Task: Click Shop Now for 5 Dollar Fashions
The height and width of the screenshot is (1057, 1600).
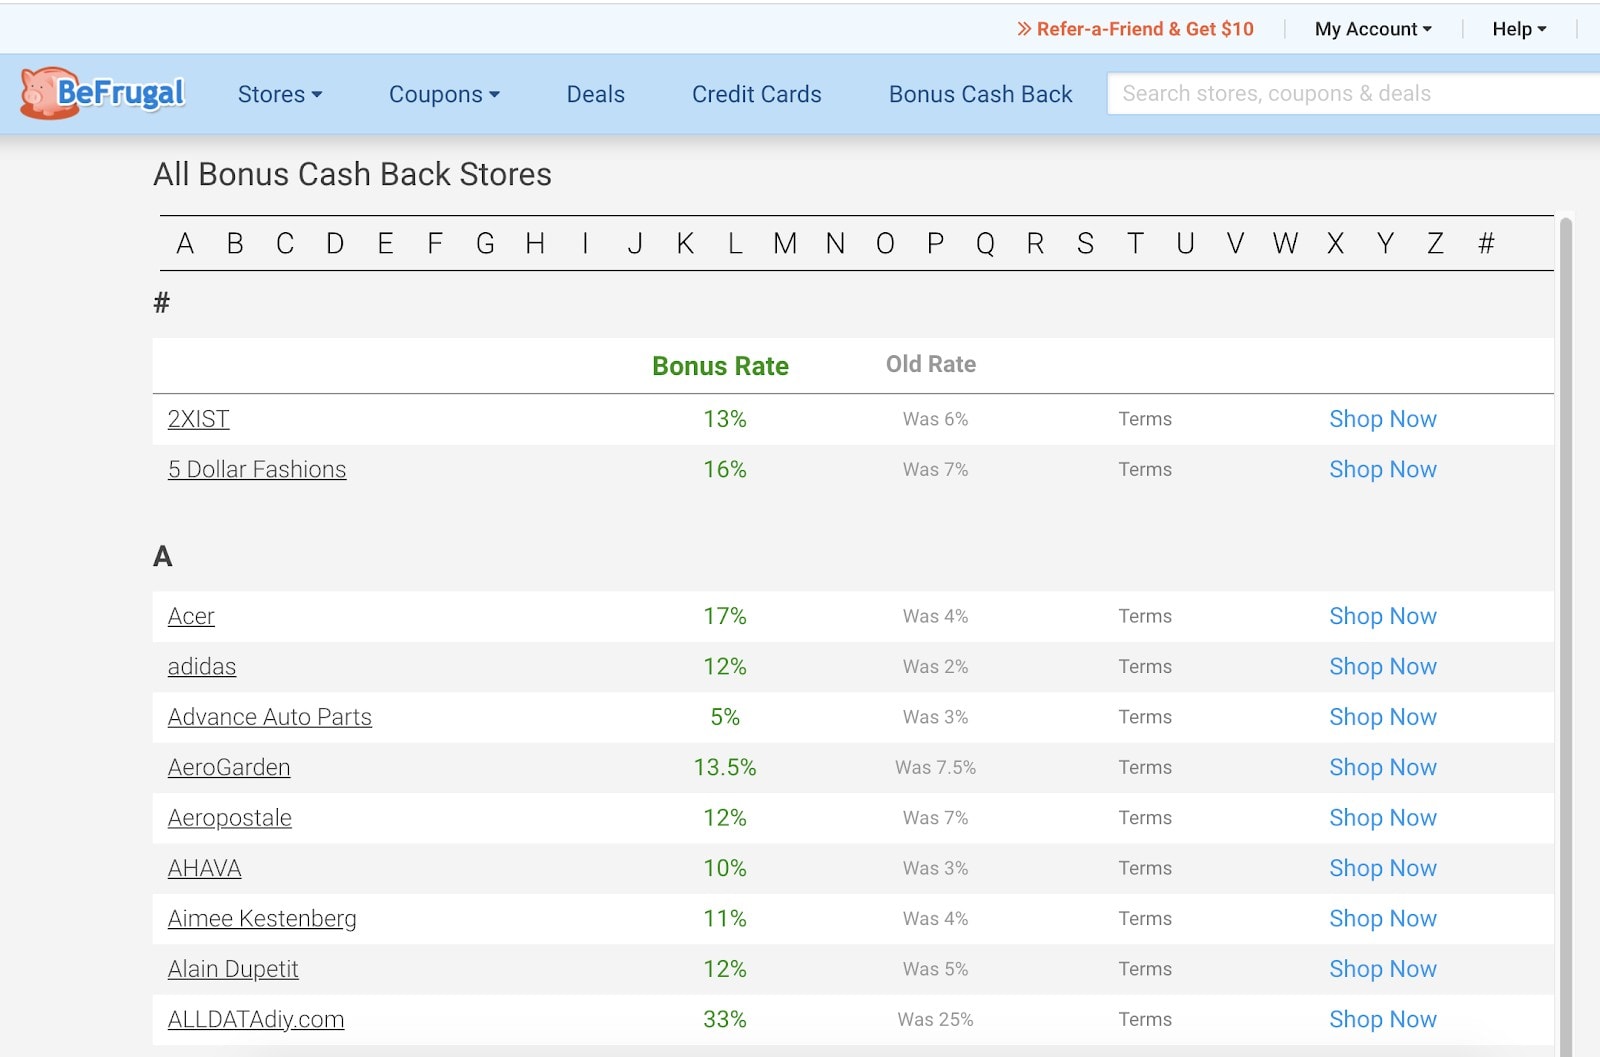Action: pos(1383,469)
